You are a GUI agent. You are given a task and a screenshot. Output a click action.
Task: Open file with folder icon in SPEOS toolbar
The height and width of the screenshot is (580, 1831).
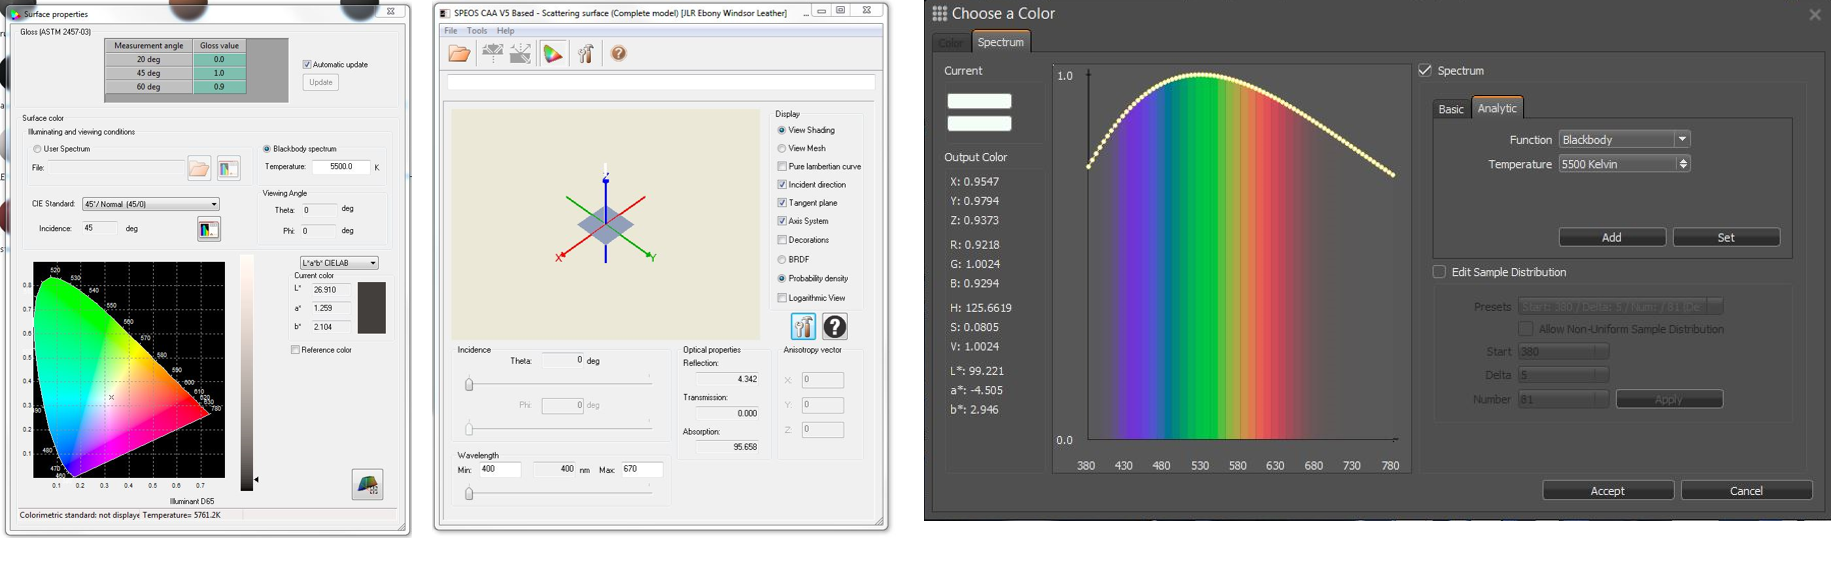(459, 54)
